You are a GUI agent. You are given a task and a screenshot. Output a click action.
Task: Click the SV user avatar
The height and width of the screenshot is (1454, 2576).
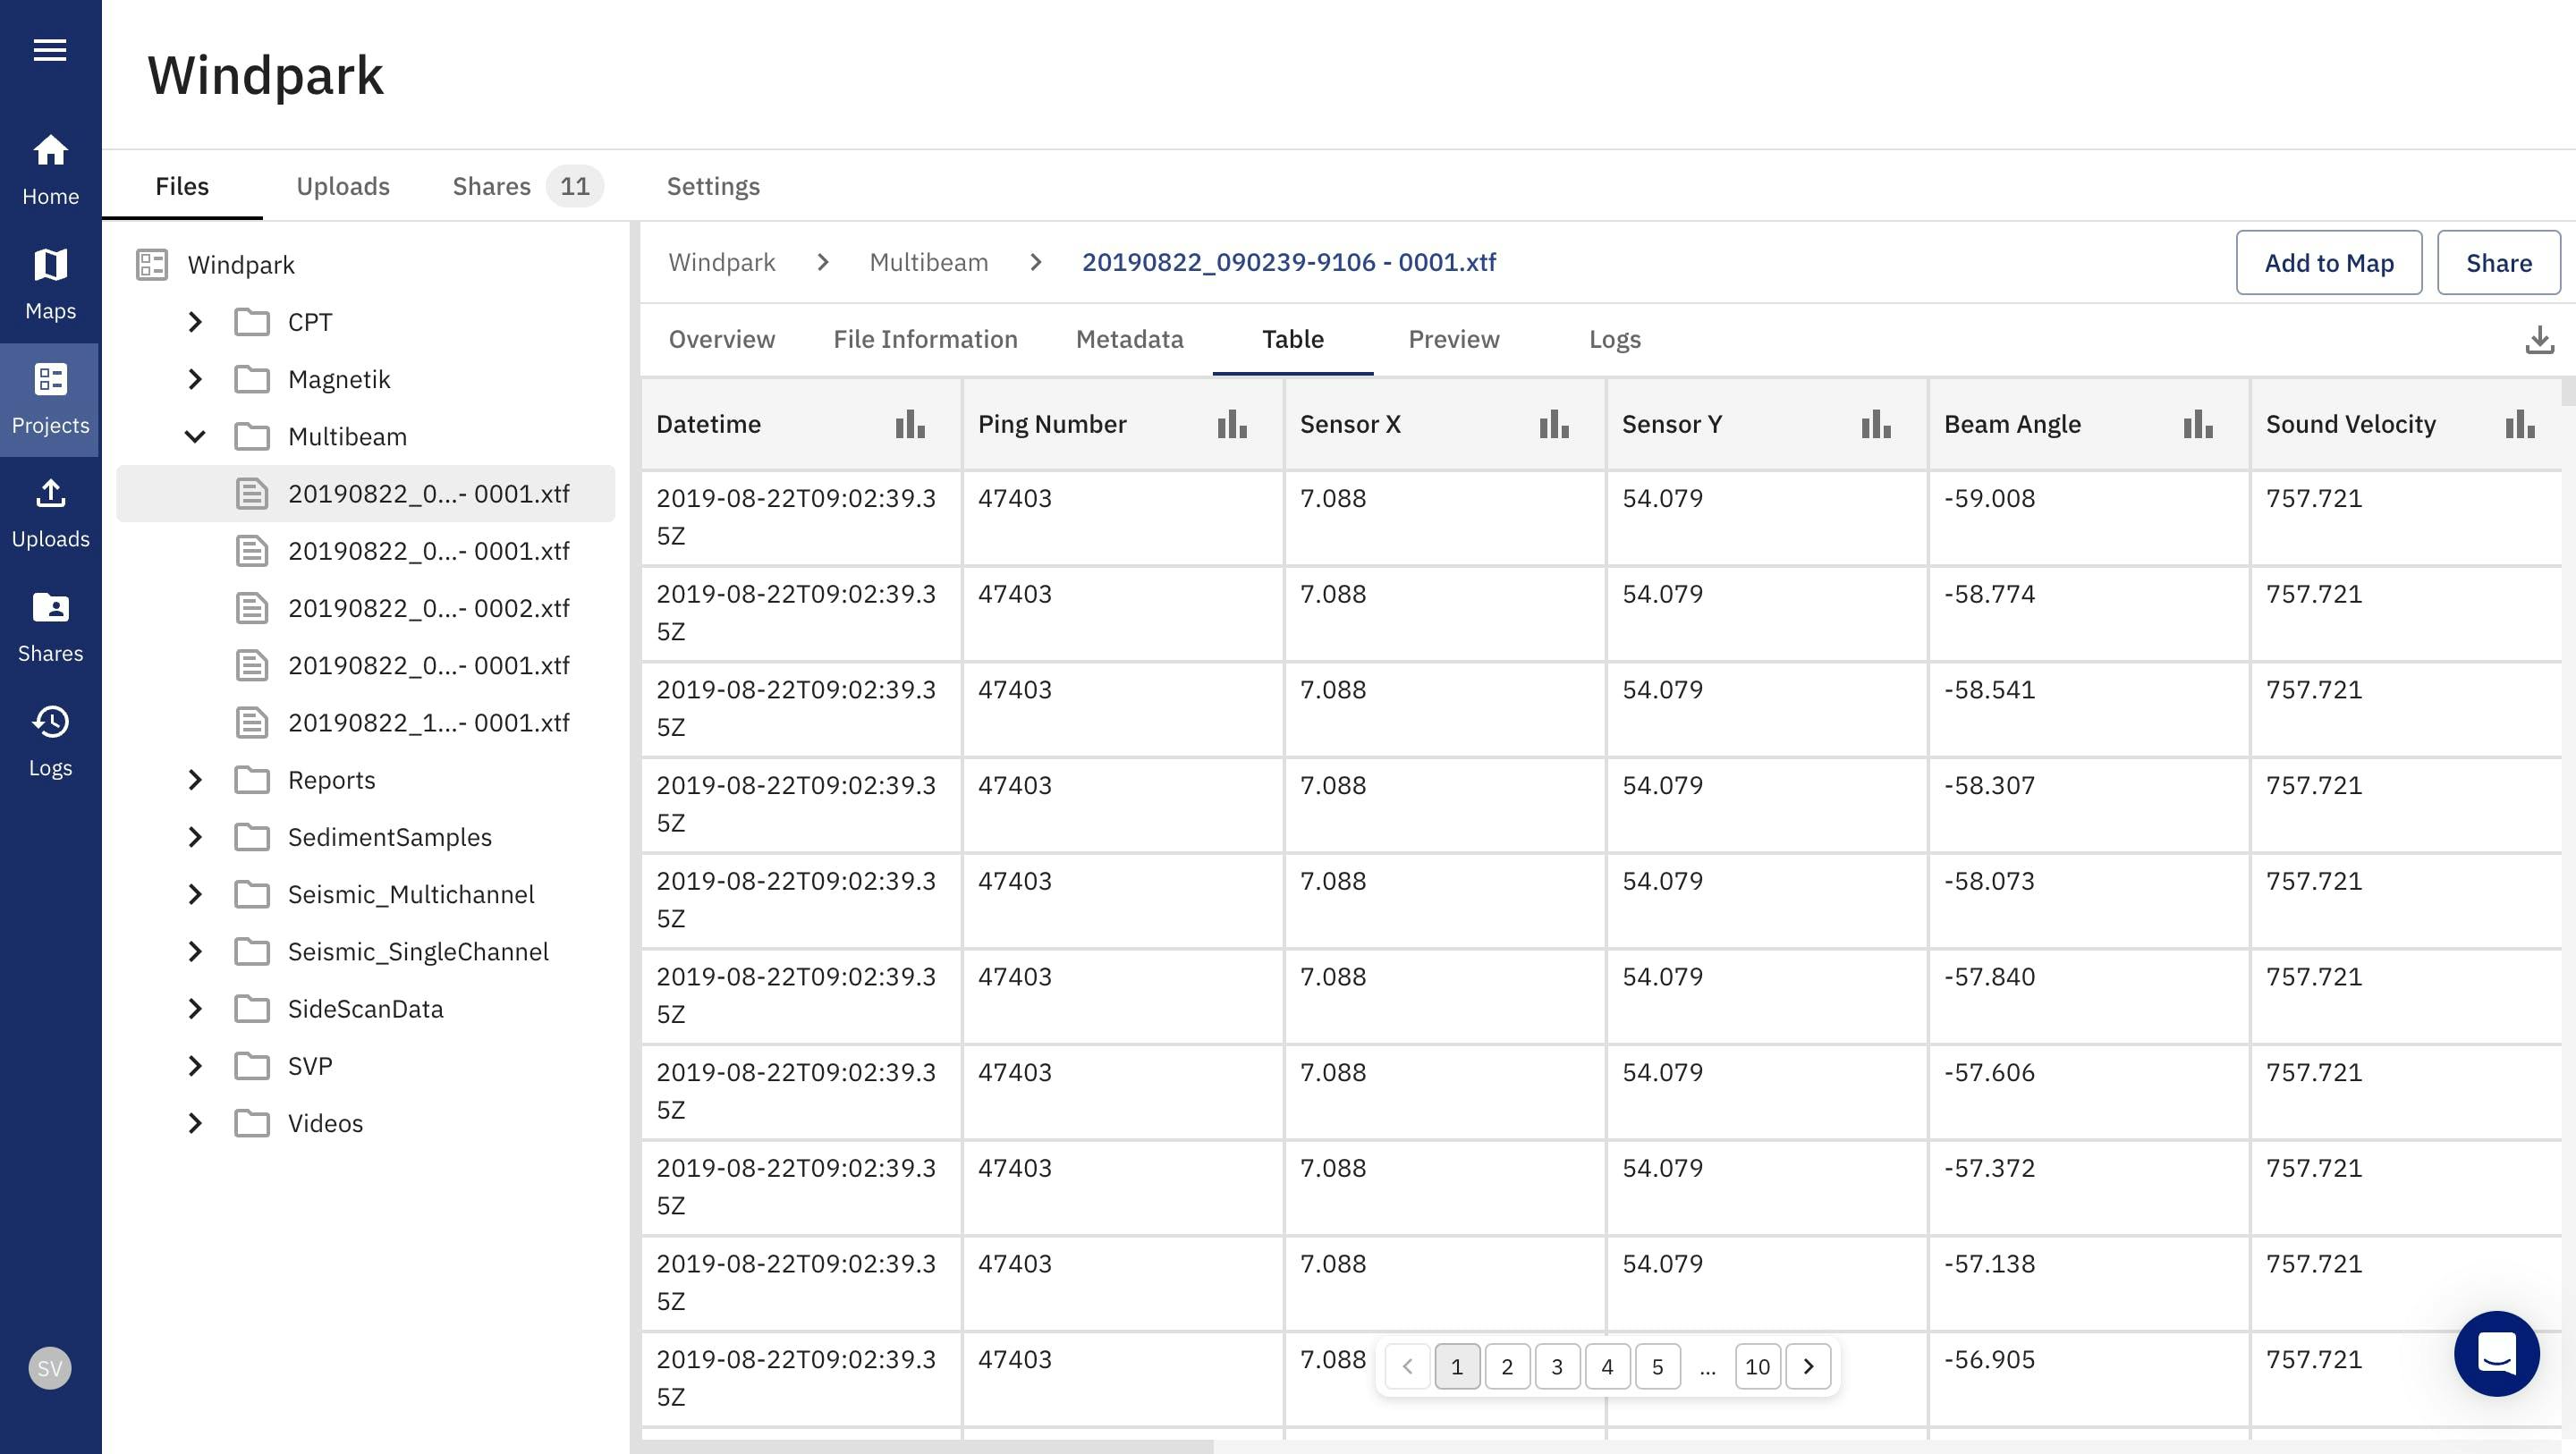click(x=50, y=1367)
